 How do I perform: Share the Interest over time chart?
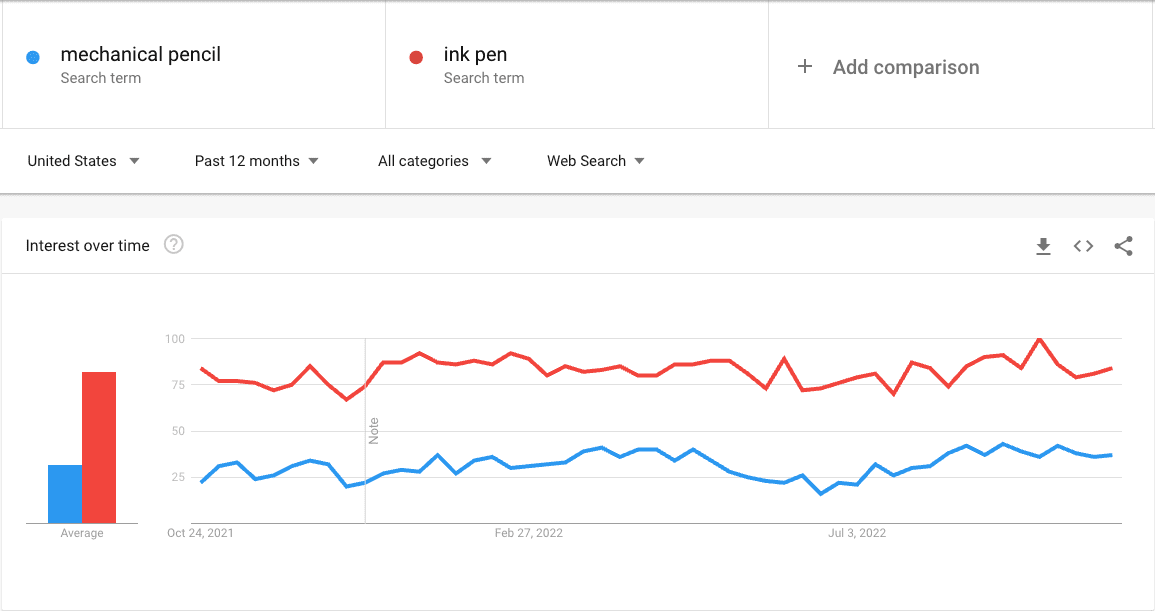pos(1123,246)
